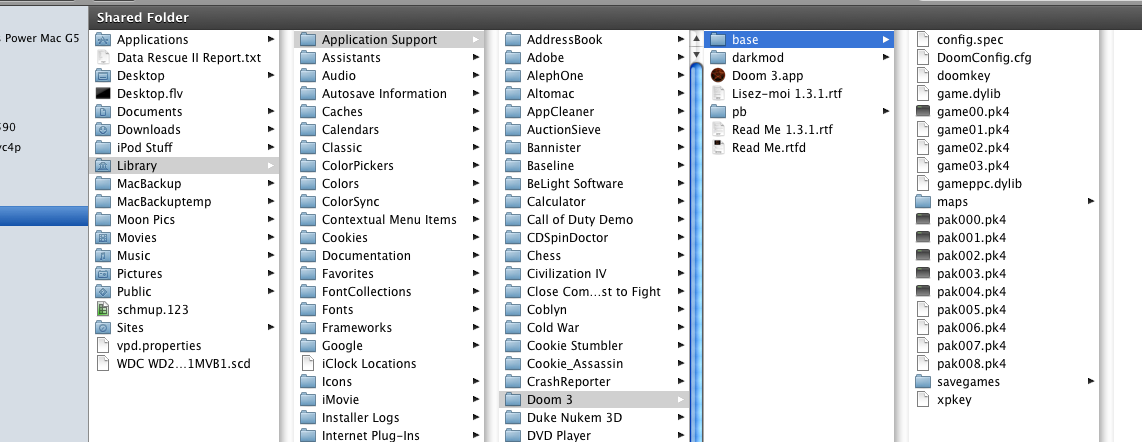Click the xpkey file icon
Screen dimensions: 1142x442
coord(924,400)
